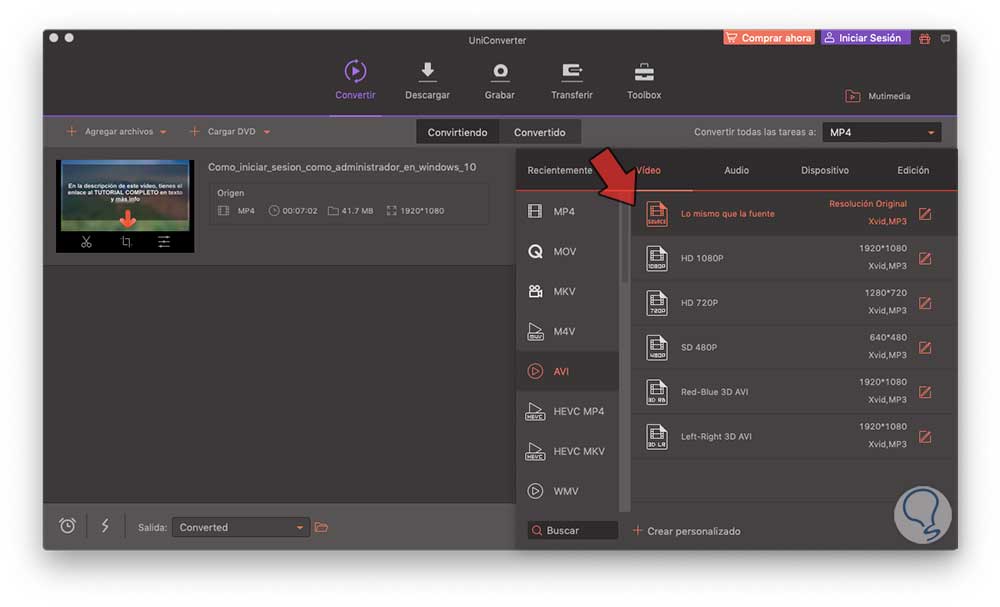Viewport: 1000px width, 607px height.
Task: Choose MP4 in the format list
Action: [x=568, y=211]
